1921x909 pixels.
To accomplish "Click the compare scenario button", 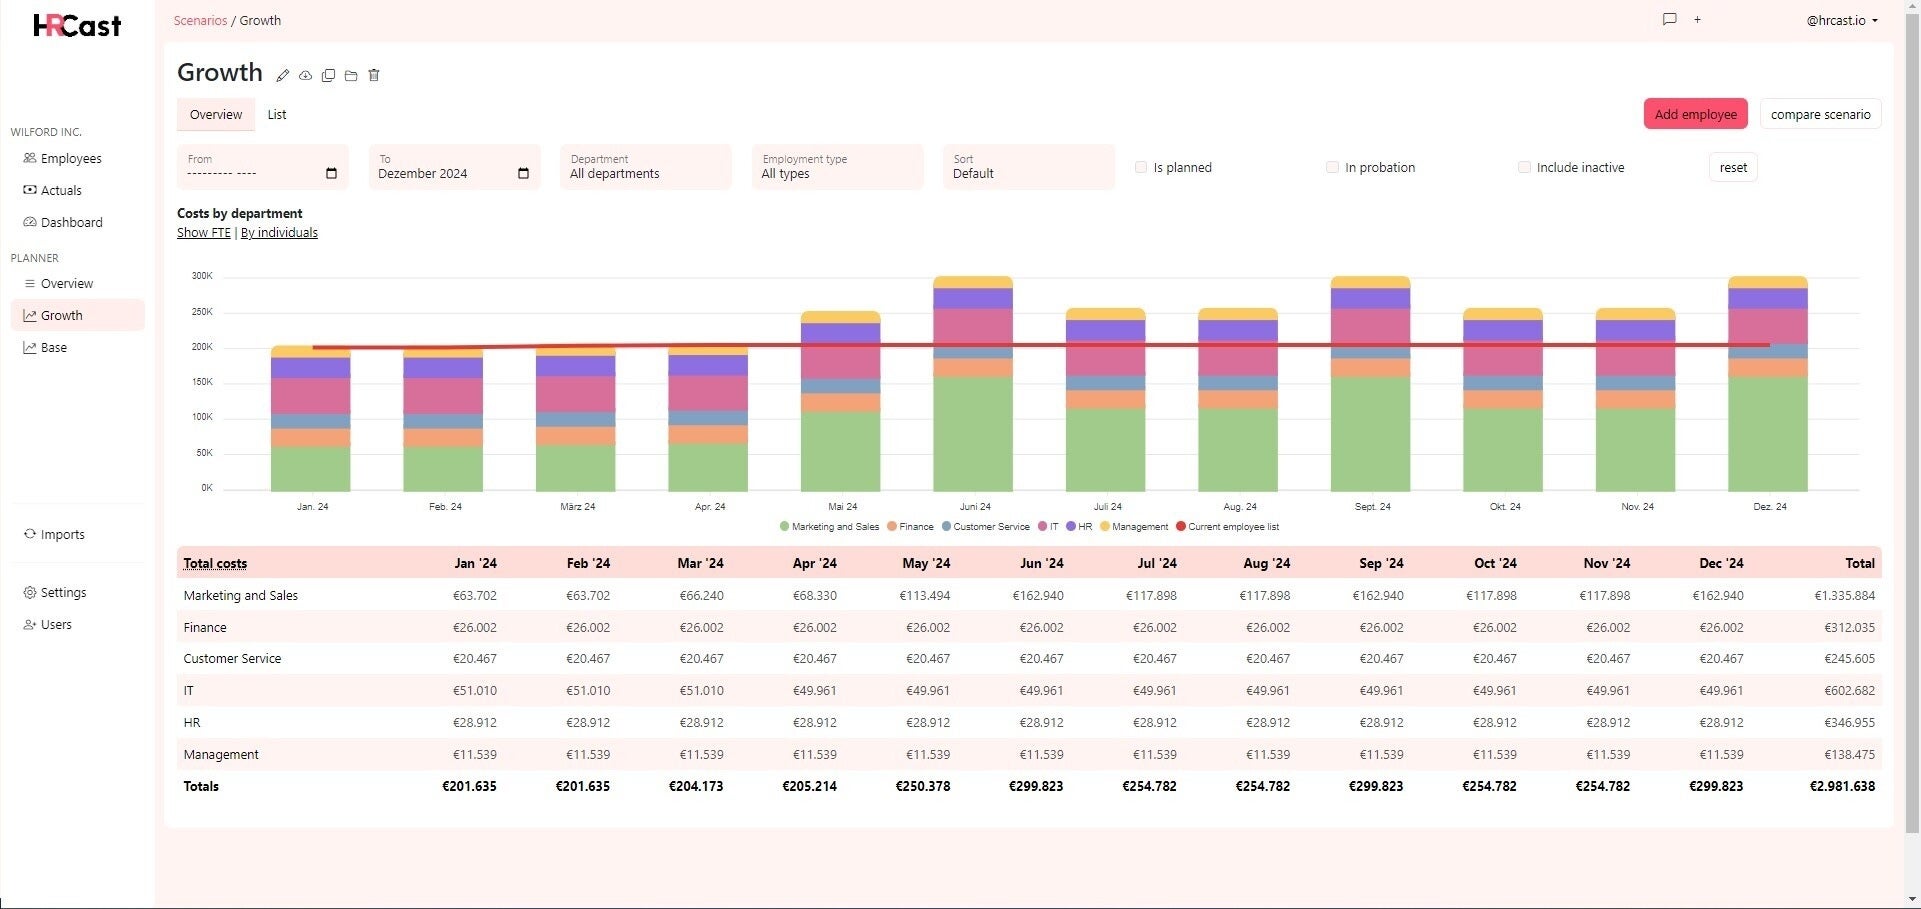I will 1820,114.
